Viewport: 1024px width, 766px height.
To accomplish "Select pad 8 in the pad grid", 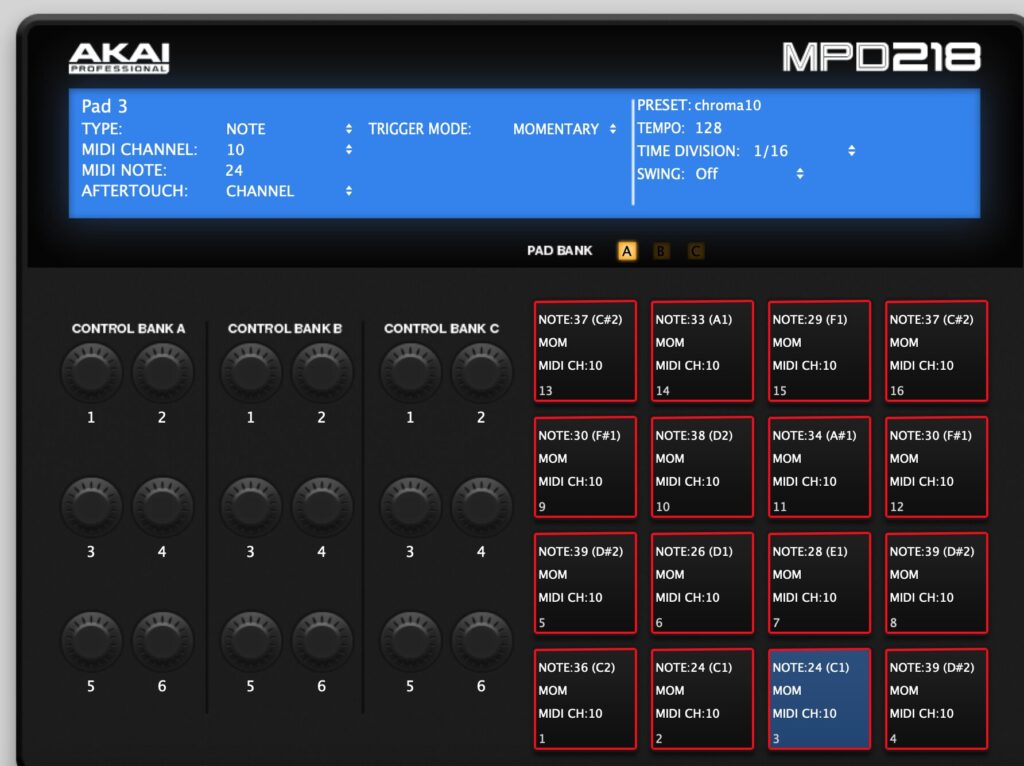I will coord(936,582).
